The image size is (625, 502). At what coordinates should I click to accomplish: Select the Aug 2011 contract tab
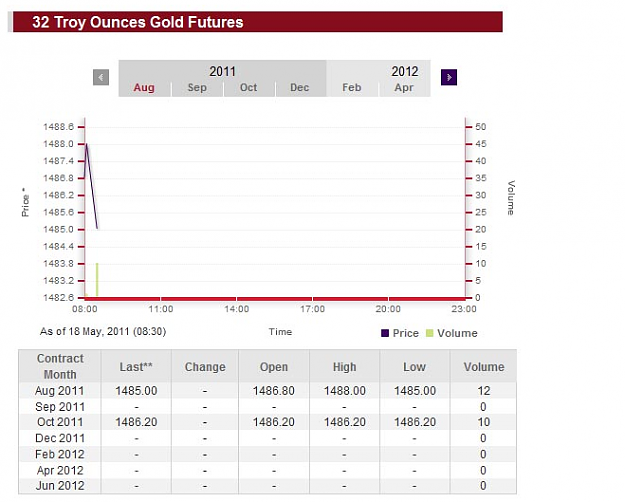pyautogui.click(x=144, y=87)
